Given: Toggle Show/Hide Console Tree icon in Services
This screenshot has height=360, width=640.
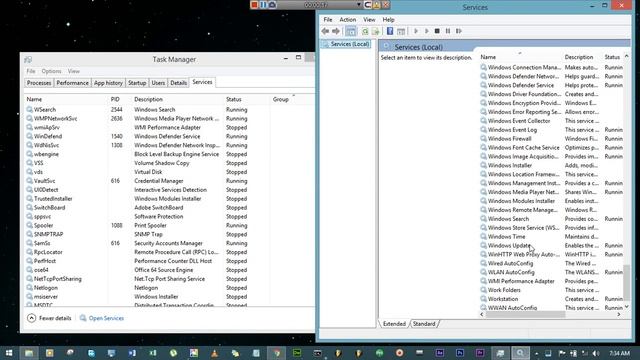Looking at the screenshot, I should (351, 31).
